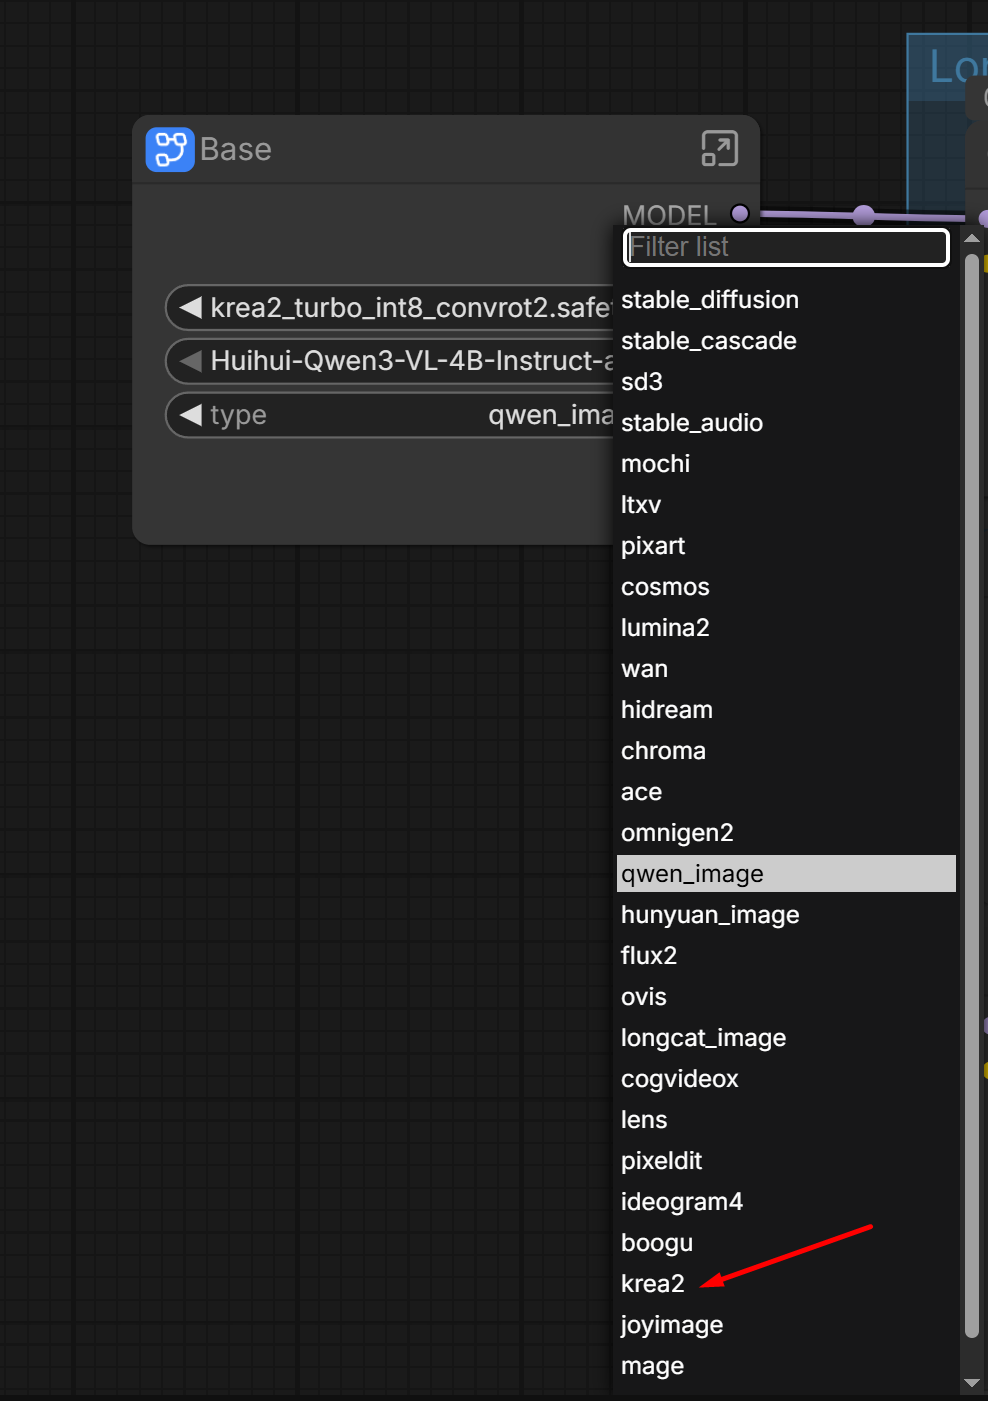Select the cosmos option
The height and width of the screenshot is (1401, 988).
point(786,587)
